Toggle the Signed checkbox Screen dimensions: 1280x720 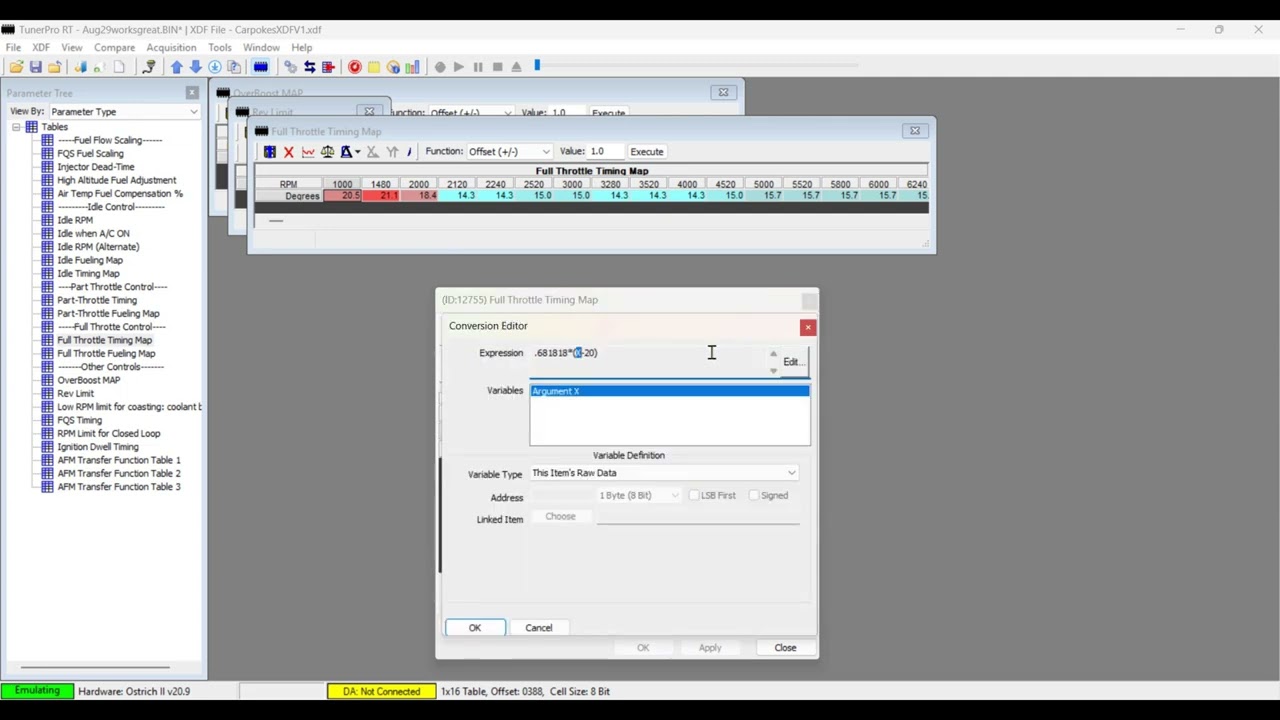point(754,496)
